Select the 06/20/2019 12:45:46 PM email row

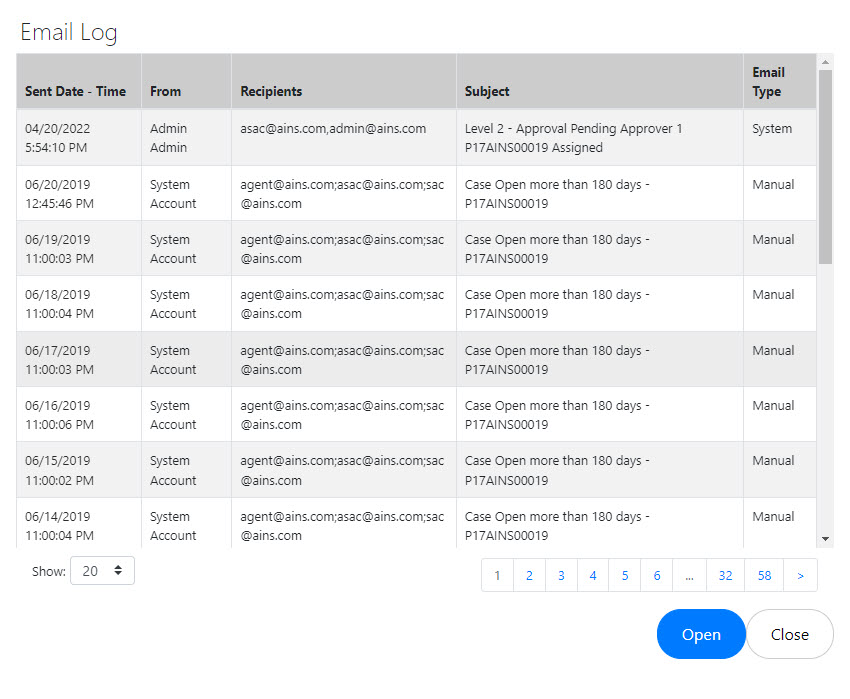coord(416,194)
